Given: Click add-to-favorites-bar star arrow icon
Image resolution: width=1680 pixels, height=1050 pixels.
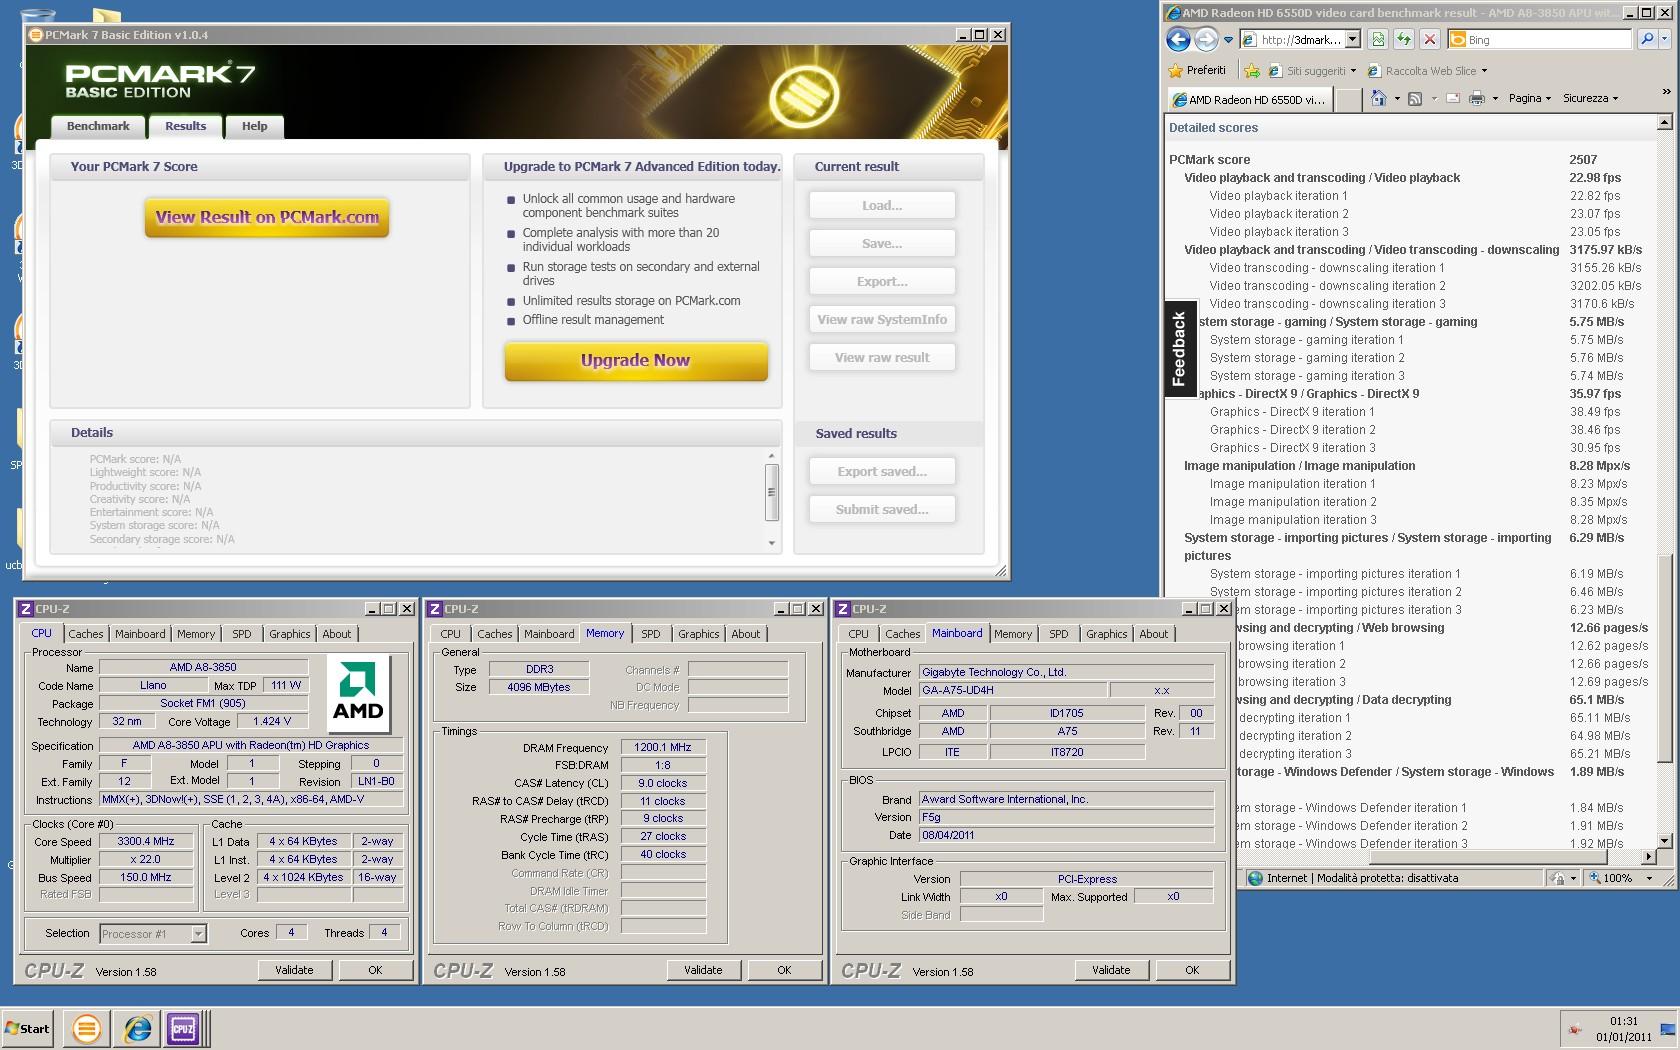Looking at the screenshot, I should (x=1251, y=71).
